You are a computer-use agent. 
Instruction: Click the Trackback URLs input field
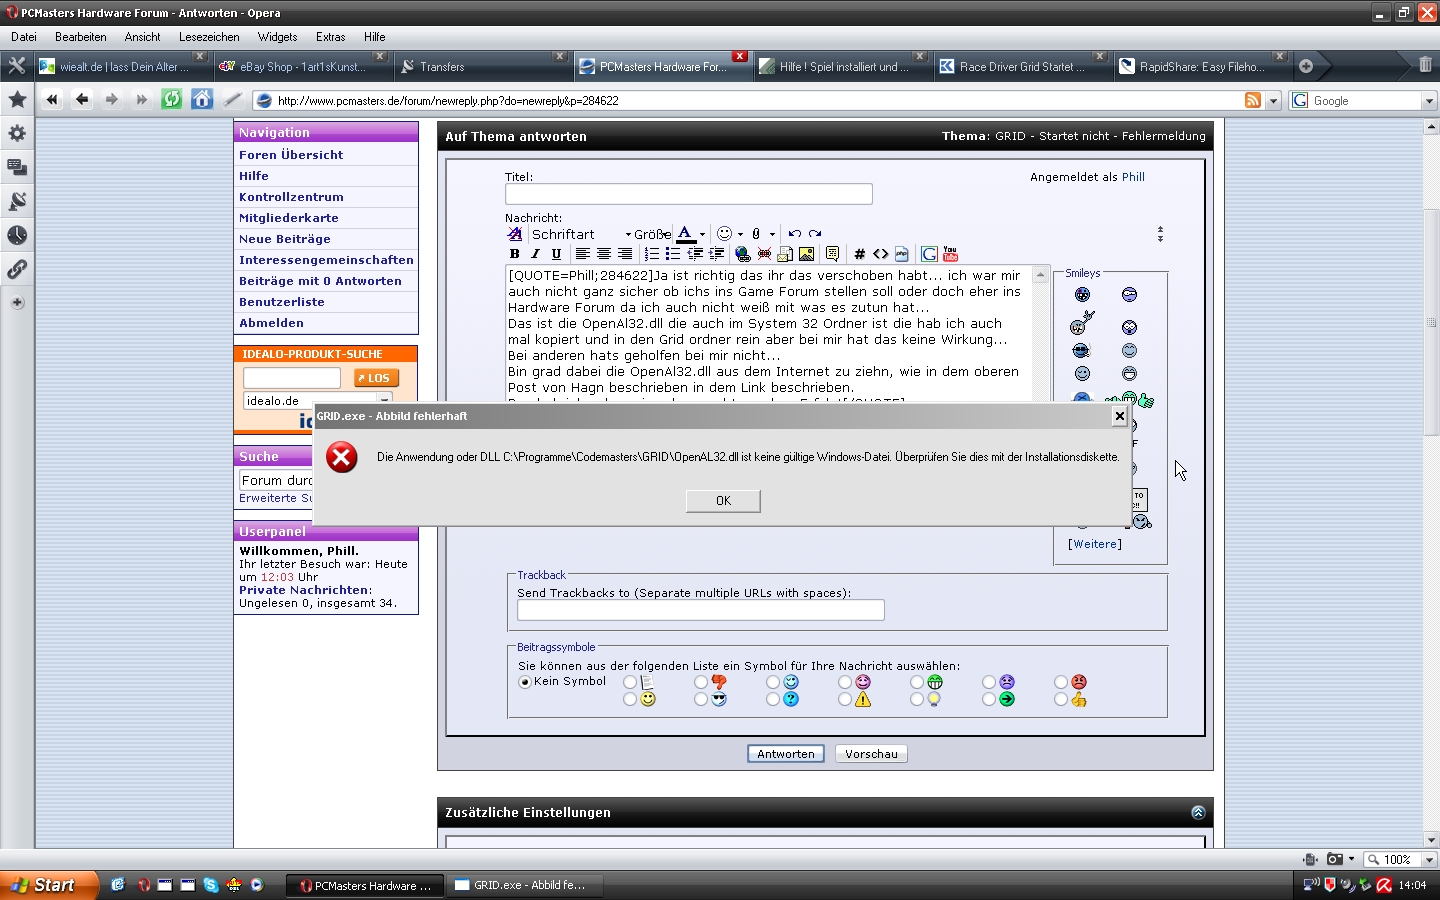click(x=701, y=610)
